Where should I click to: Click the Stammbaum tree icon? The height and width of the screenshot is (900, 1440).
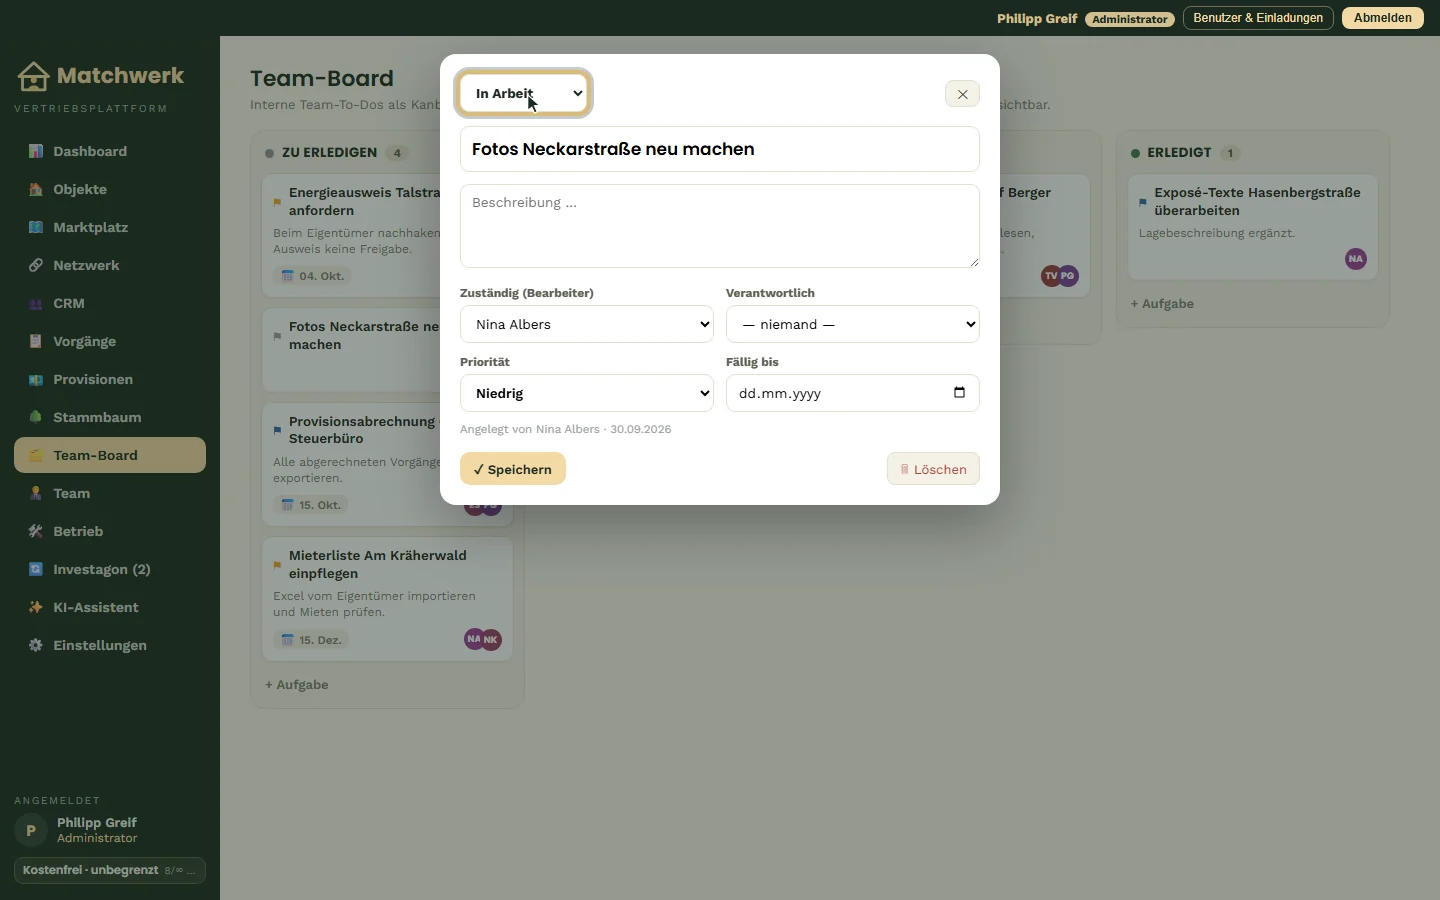click(x=36, y=417)
